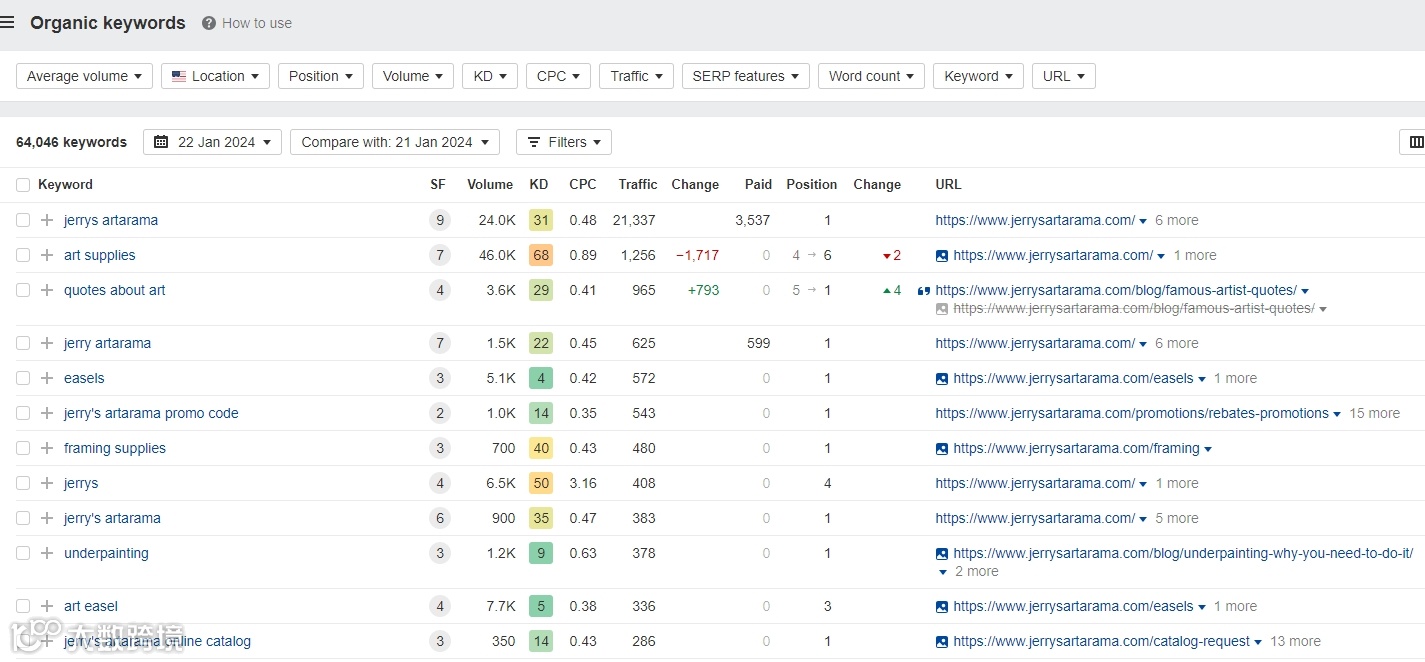Open the Average volume dropdown
This screenshot has width=1425, height=662.
[x=84, y=76]
